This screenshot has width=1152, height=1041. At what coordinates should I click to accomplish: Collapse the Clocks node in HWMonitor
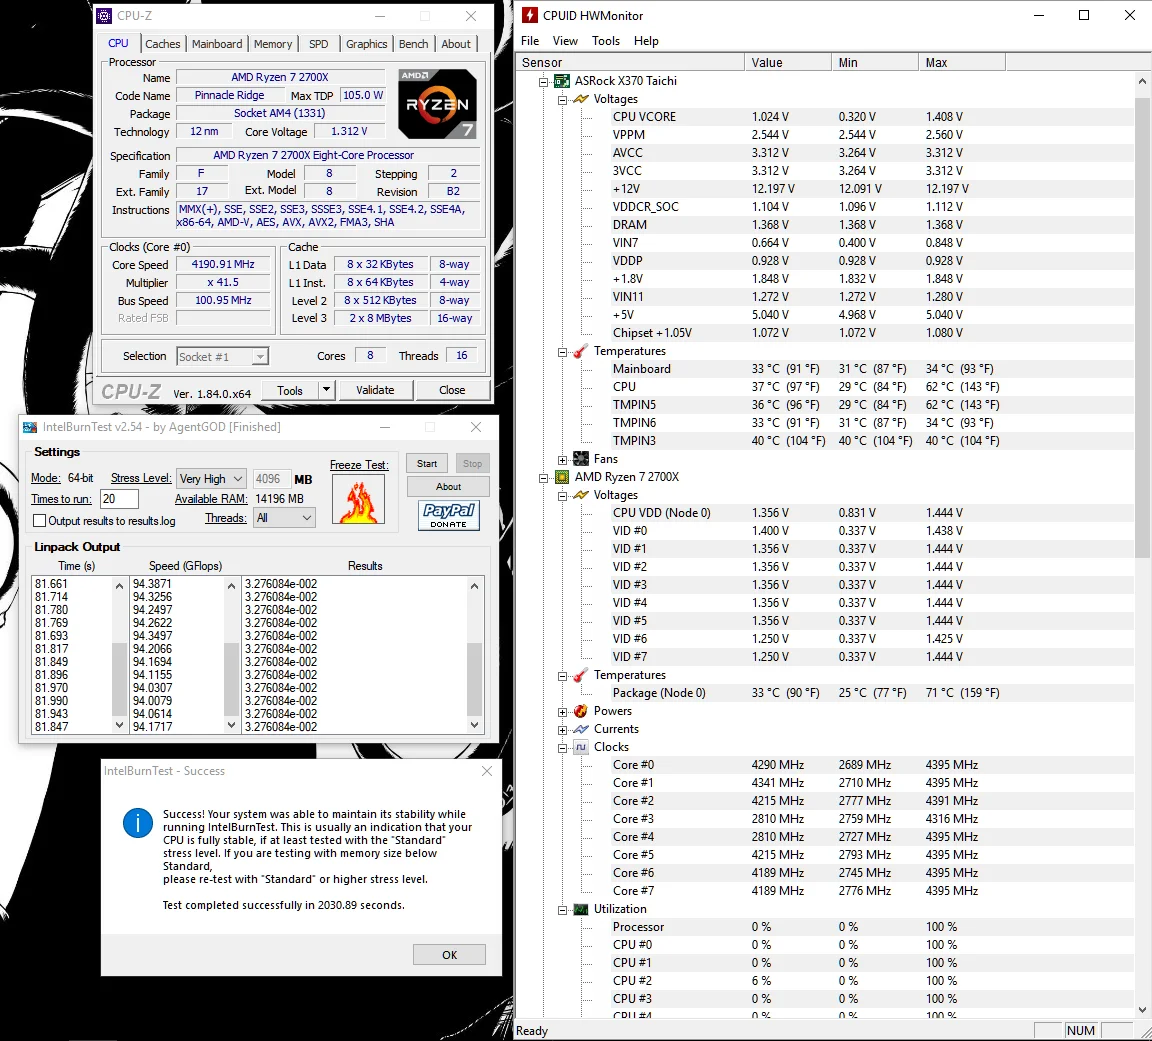[x=563, y=748]
